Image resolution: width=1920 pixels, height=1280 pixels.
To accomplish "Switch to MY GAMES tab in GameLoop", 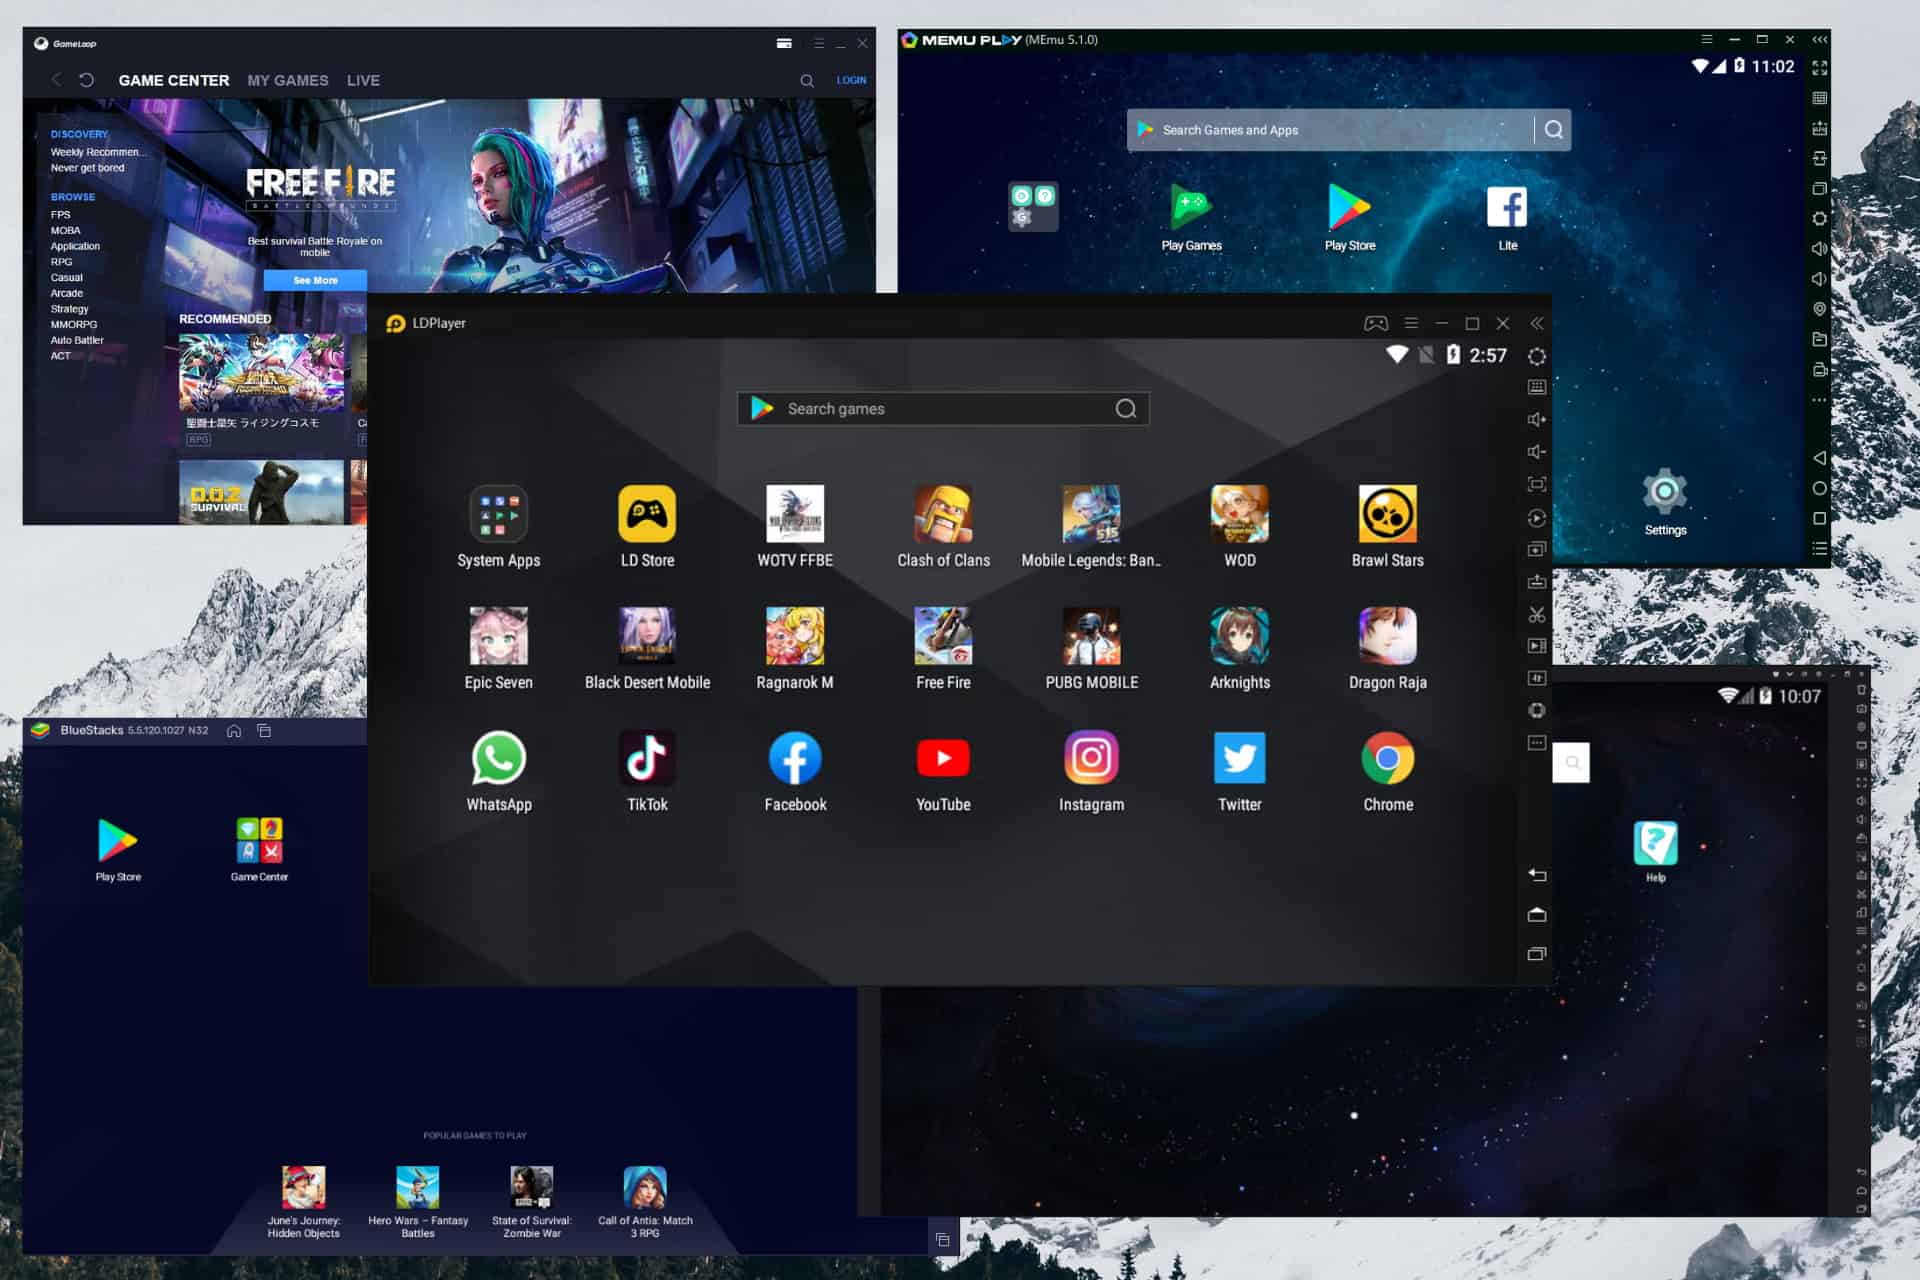I will (x=288, y=80).
